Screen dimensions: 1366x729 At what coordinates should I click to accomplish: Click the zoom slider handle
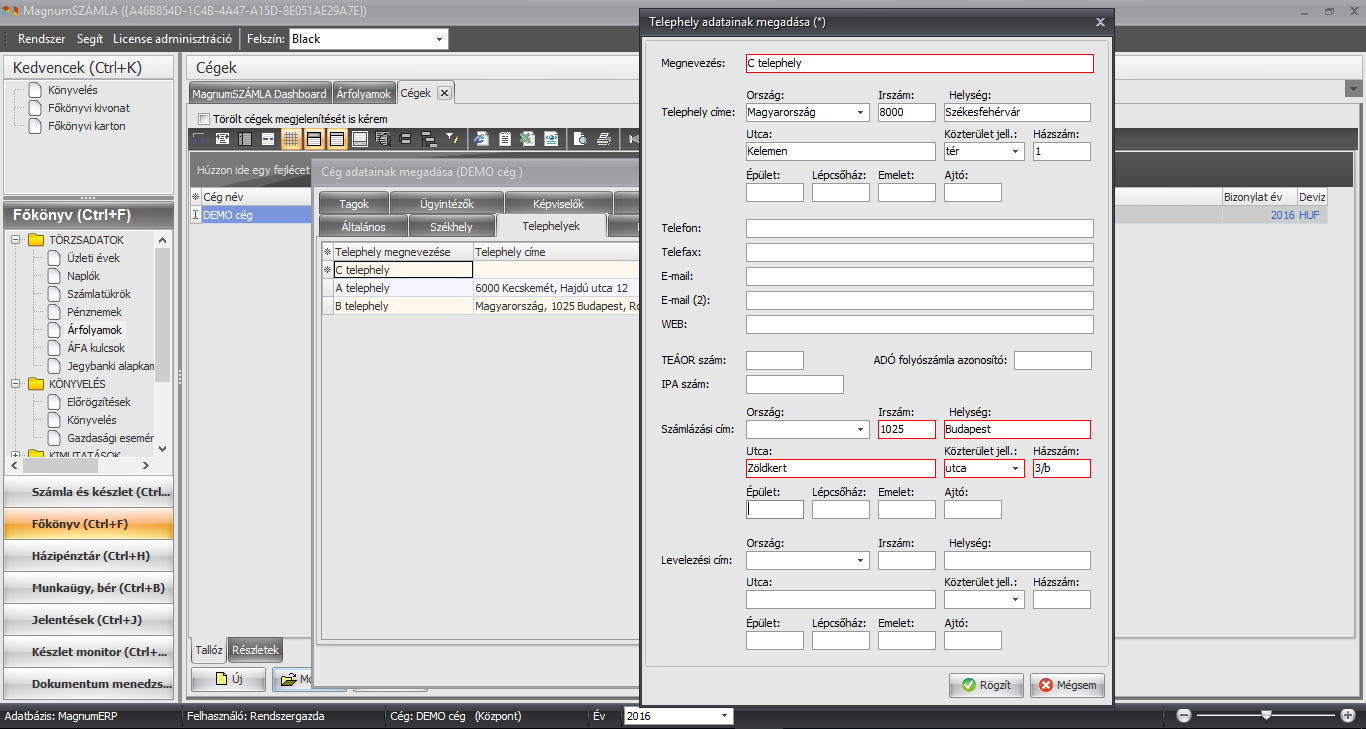point(1266,715)
